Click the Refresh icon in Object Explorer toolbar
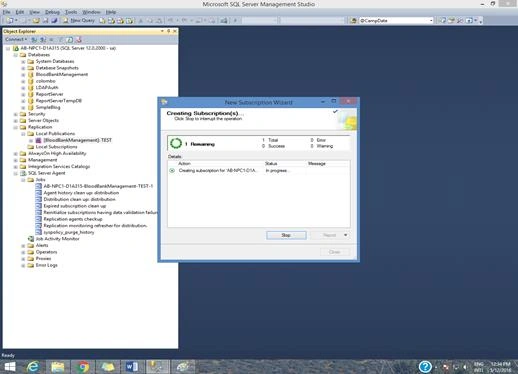This screenshot has height=374, width=518. [70, 40]
